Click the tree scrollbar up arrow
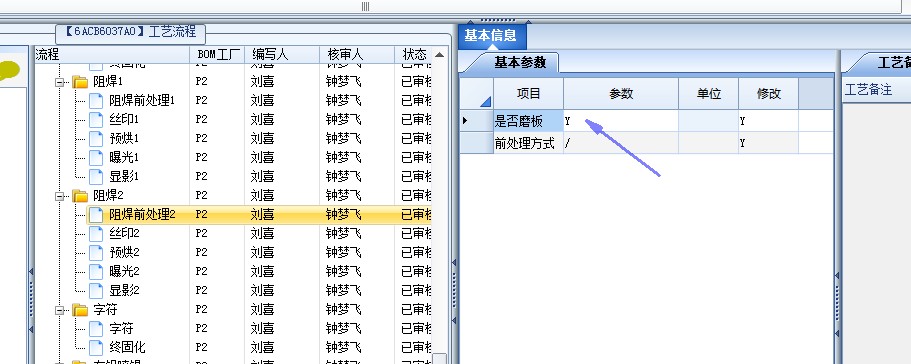The height and width of the screenshot is (364, 911). pos(440,55)
